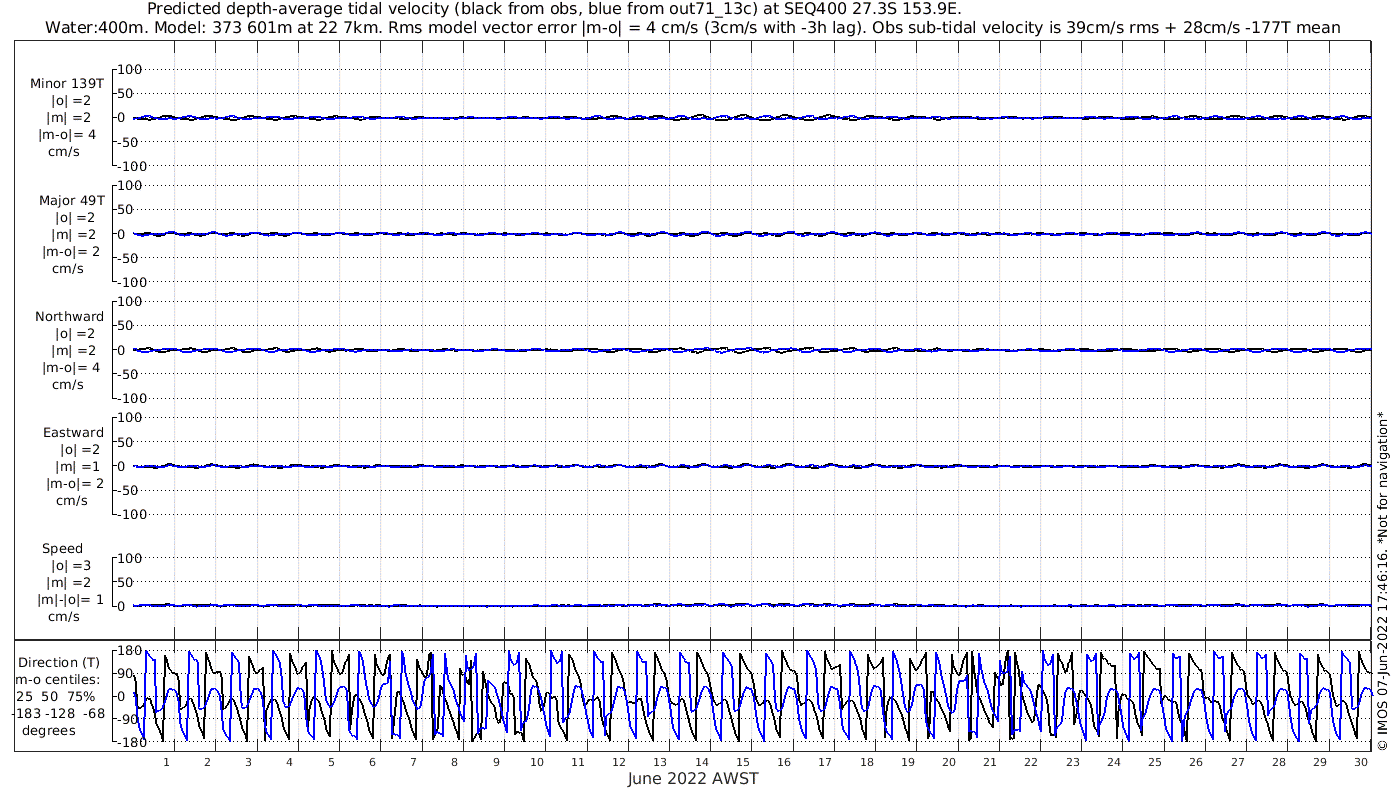1400x800 pixels.
Task: Click the IMOS copyright 'Not for navigation' vertical text
Action: point(1382,580)
